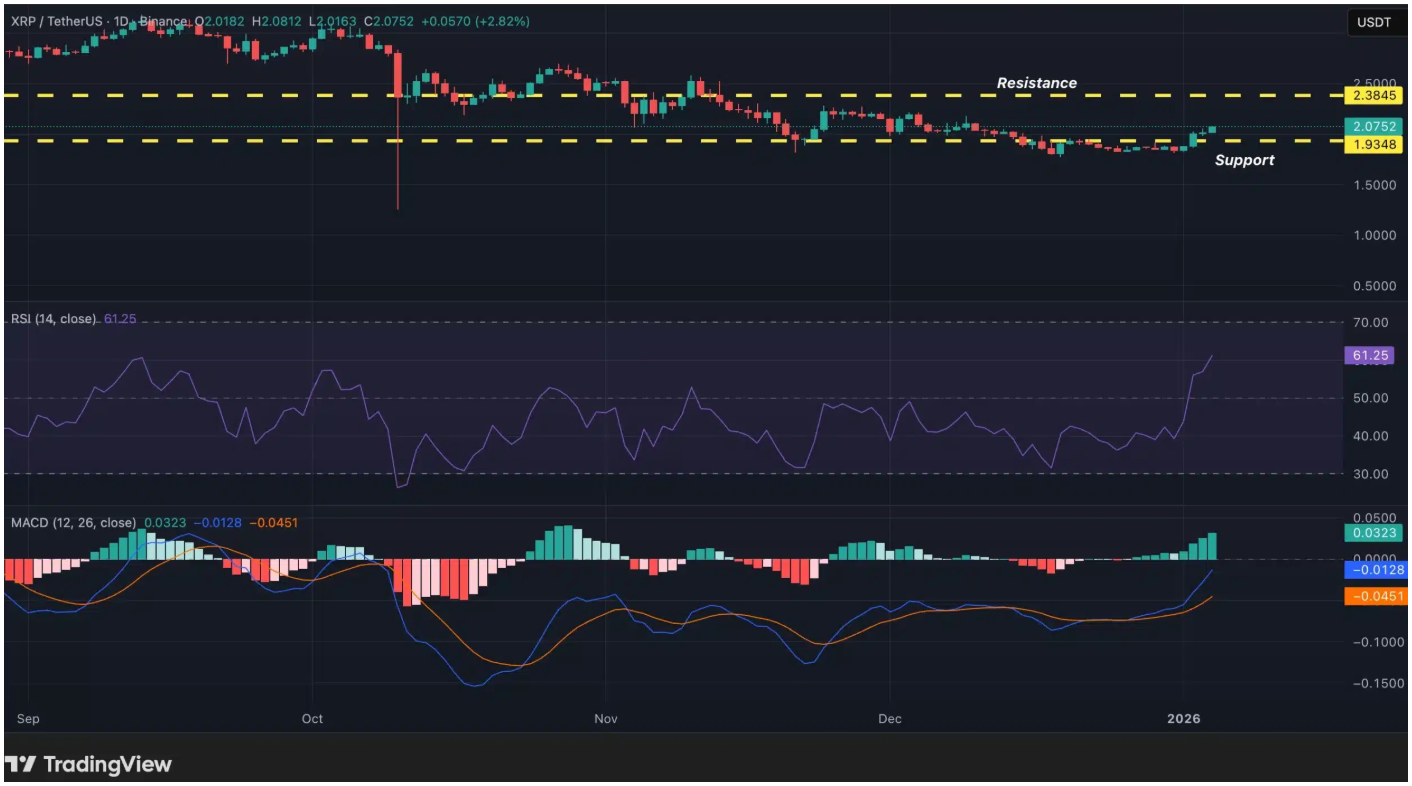Click the 2026 label on time axis
Screen dimensions: 1412x786
(1183, 718)
